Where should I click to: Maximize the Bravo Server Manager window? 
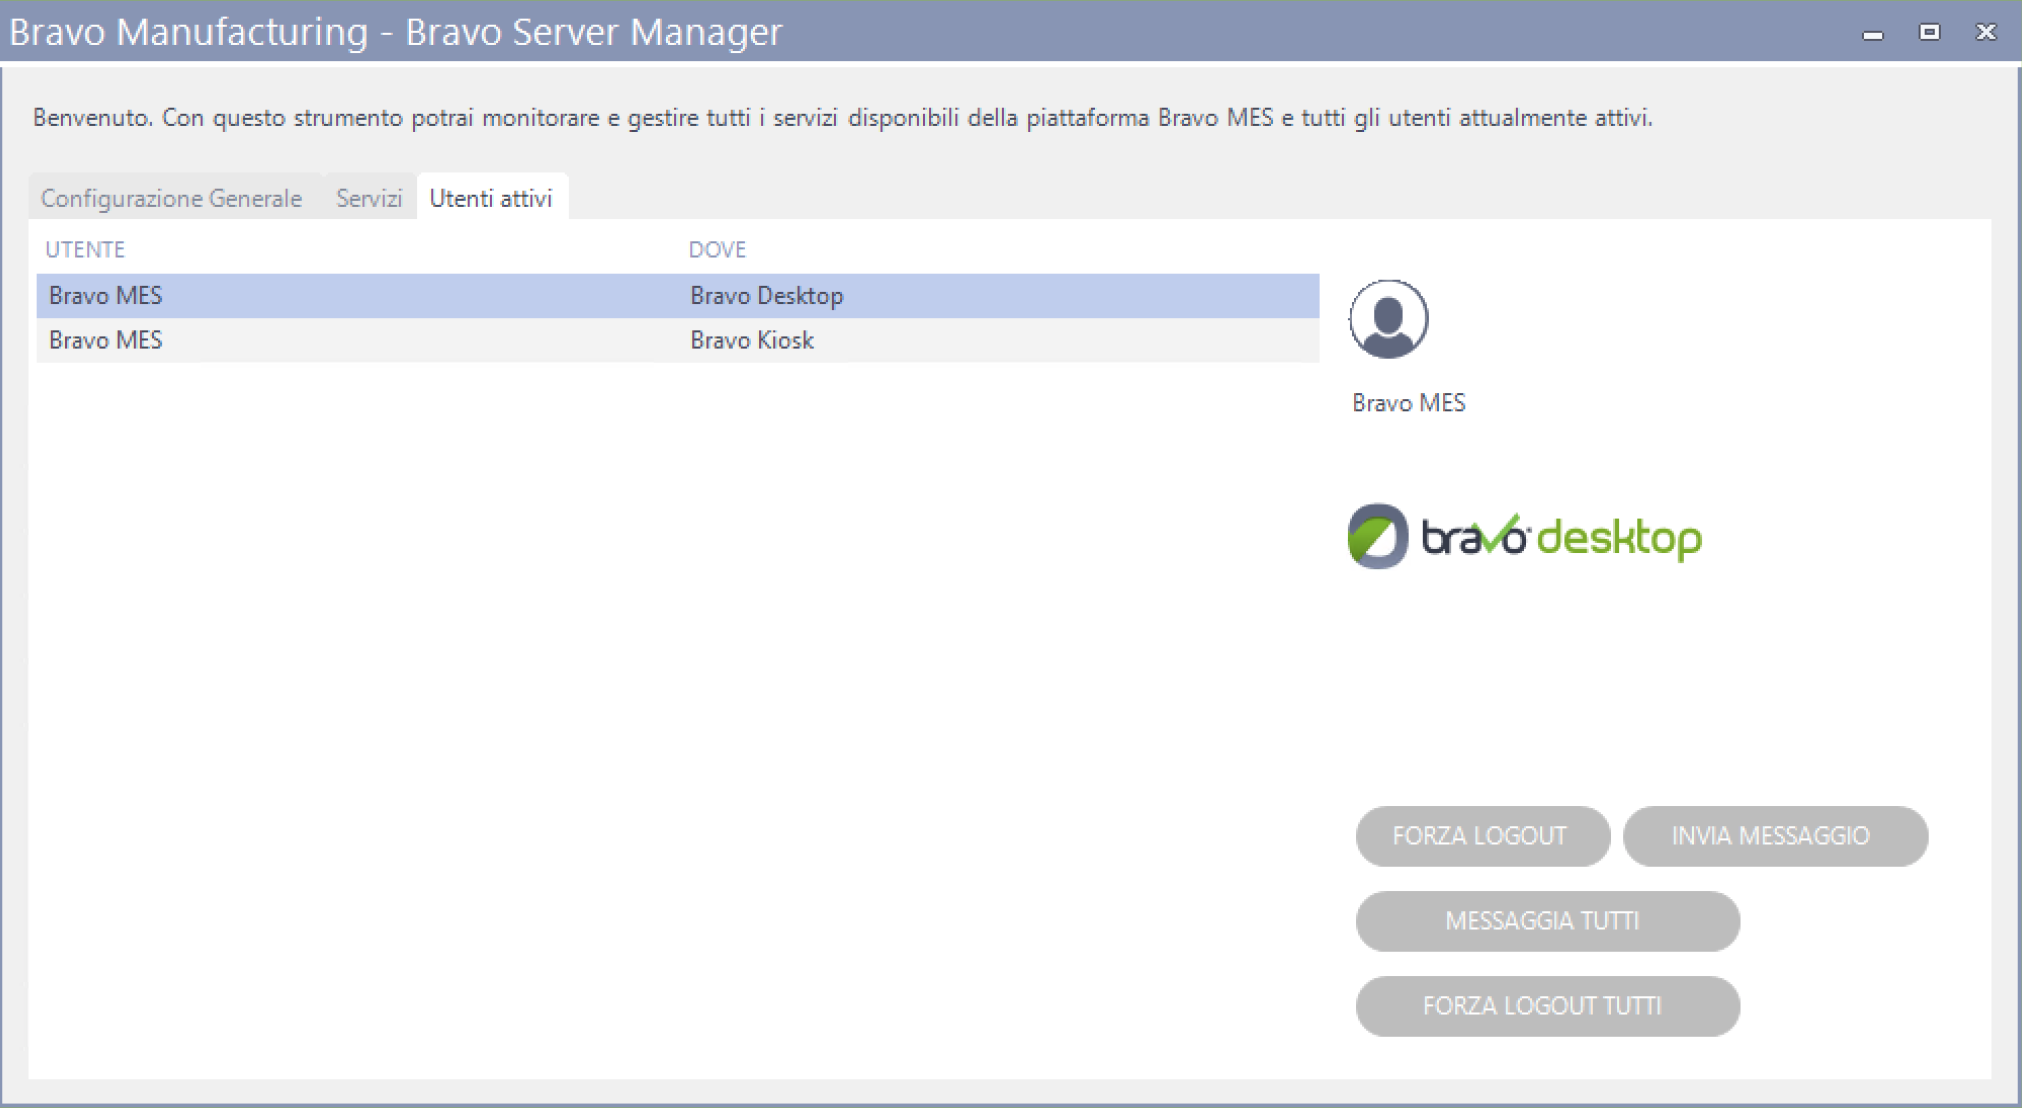coord(1929,32)
